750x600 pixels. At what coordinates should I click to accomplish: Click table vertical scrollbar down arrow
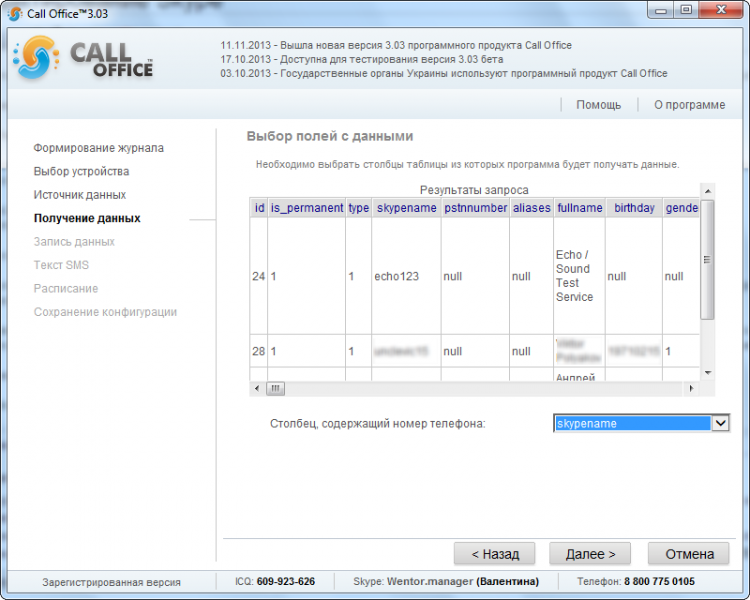(x=707, y=373)
